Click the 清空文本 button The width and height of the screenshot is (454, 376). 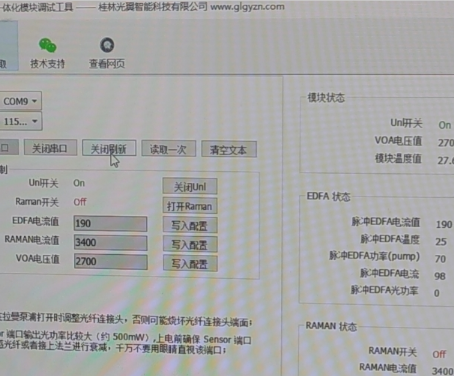(x=229, y=150)
